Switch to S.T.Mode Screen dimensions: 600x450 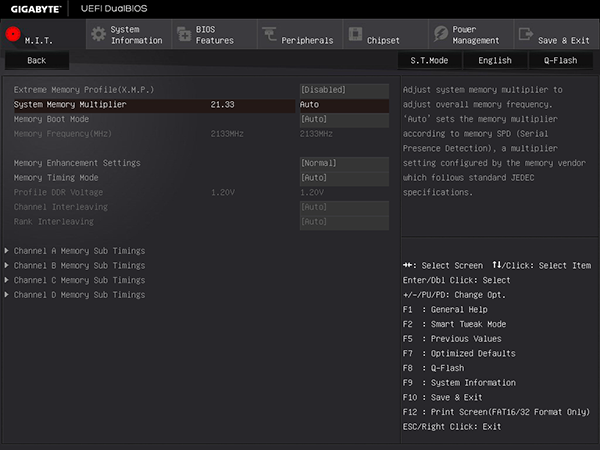click(x=429, y=60)
